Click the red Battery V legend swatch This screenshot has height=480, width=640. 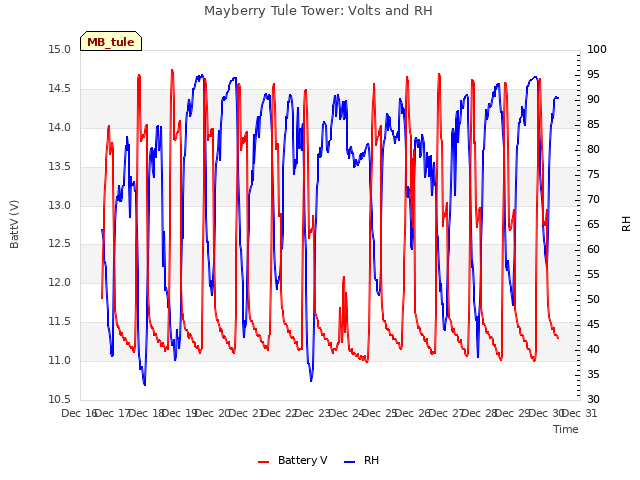tap(264, 462)
